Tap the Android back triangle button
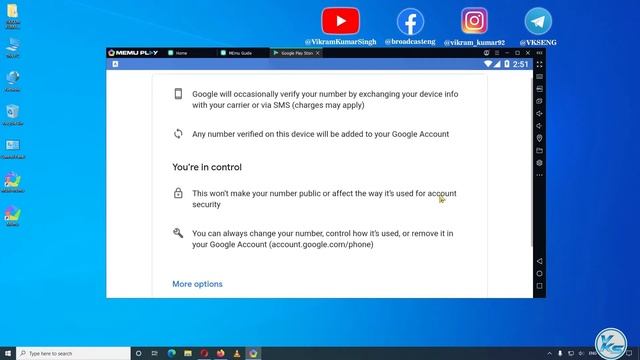Screen dimensions: 640x360 [539, 261]
